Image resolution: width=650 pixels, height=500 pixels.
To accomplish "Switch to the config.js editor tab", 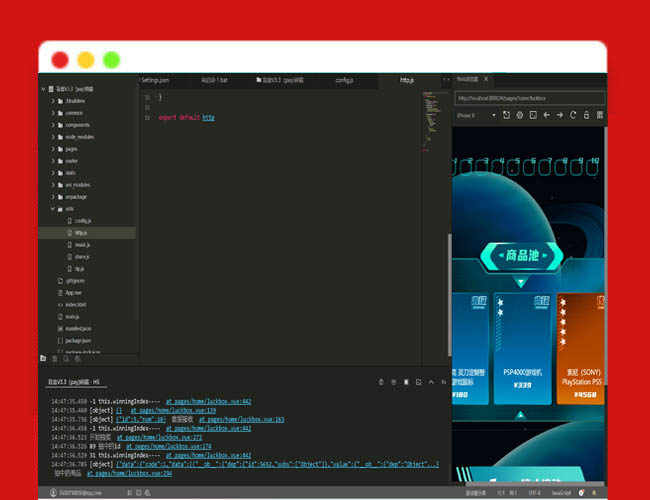I will click(344, 79).
